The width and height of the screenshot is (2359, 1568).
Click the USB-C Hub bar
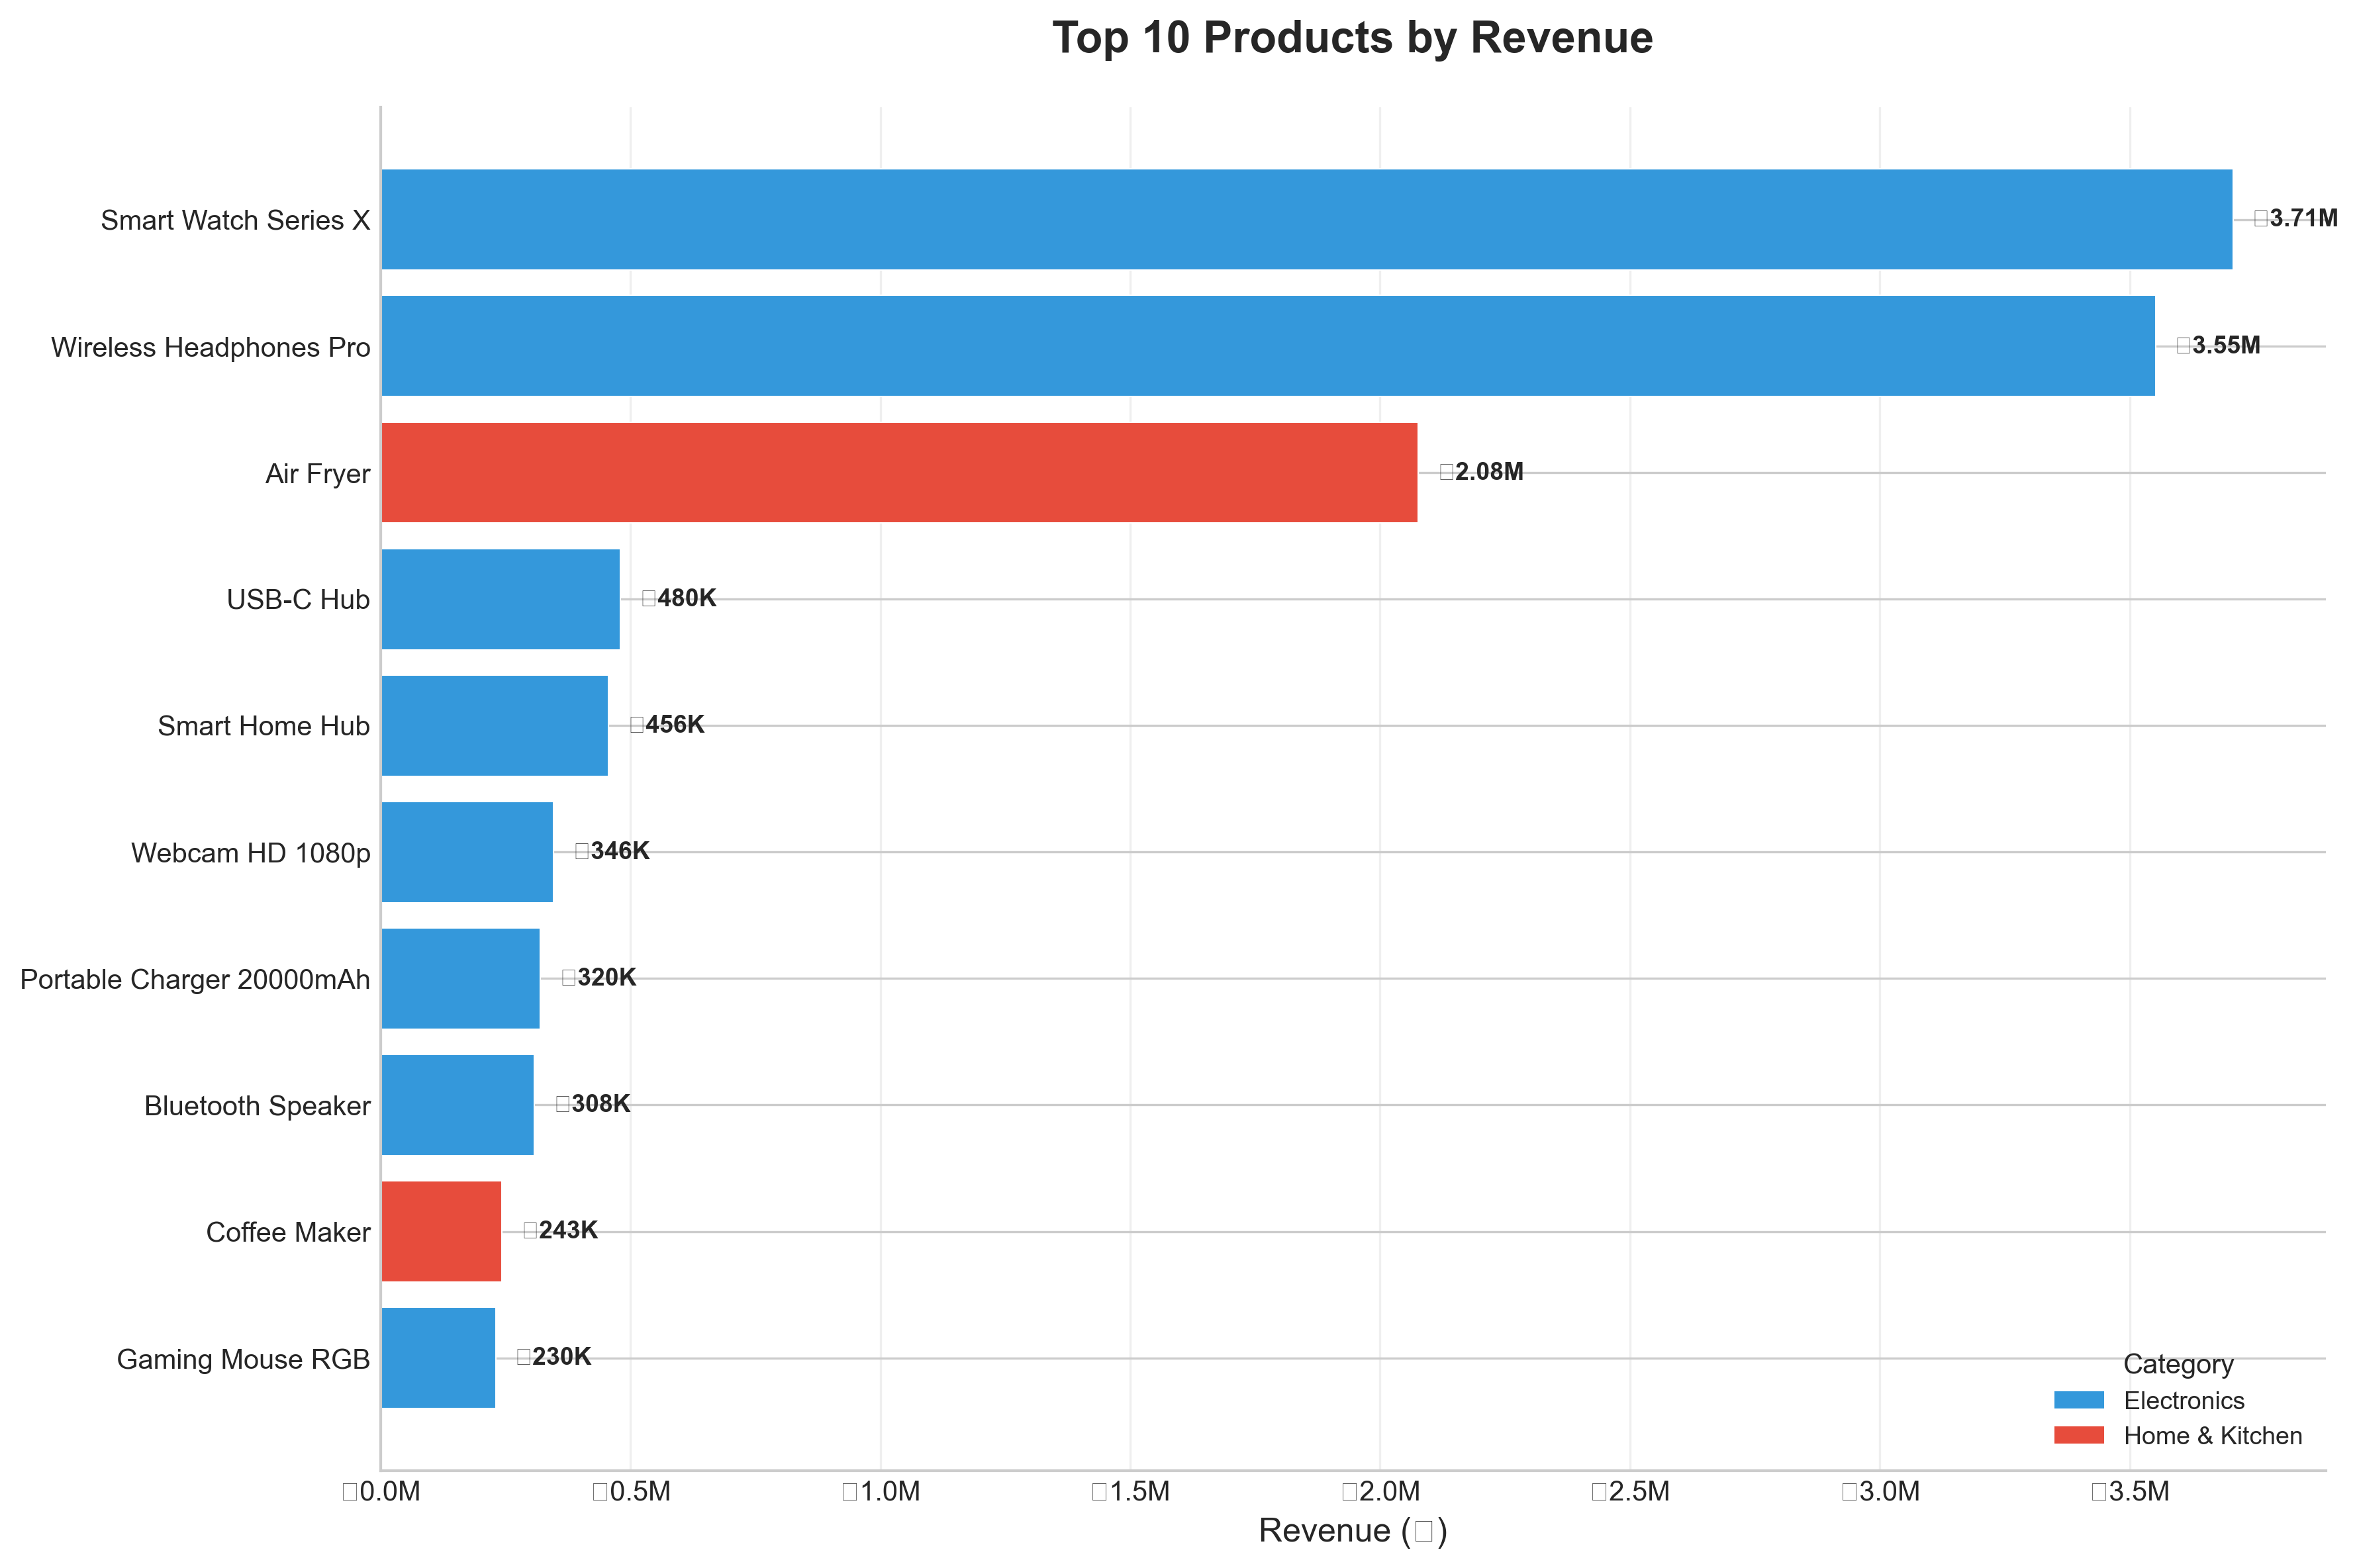tap(500, 599)
